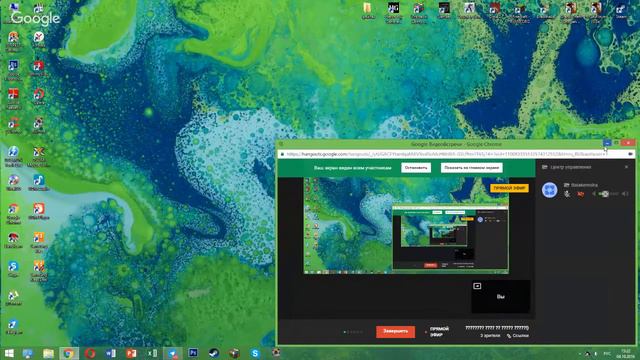The width and height of the screenshot is (640, 360).
Task: Select the Skype desktop shortcut
Action: coord(13,269)
